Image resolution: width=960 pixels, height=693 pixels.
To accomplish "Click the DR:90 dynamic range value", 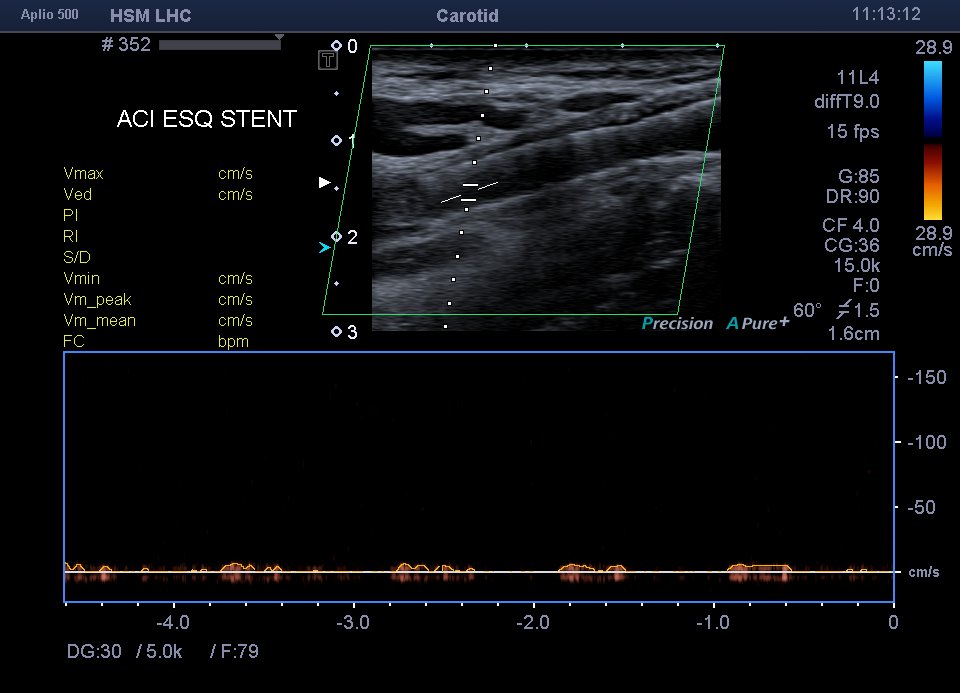I will click(x=852, y=197).
